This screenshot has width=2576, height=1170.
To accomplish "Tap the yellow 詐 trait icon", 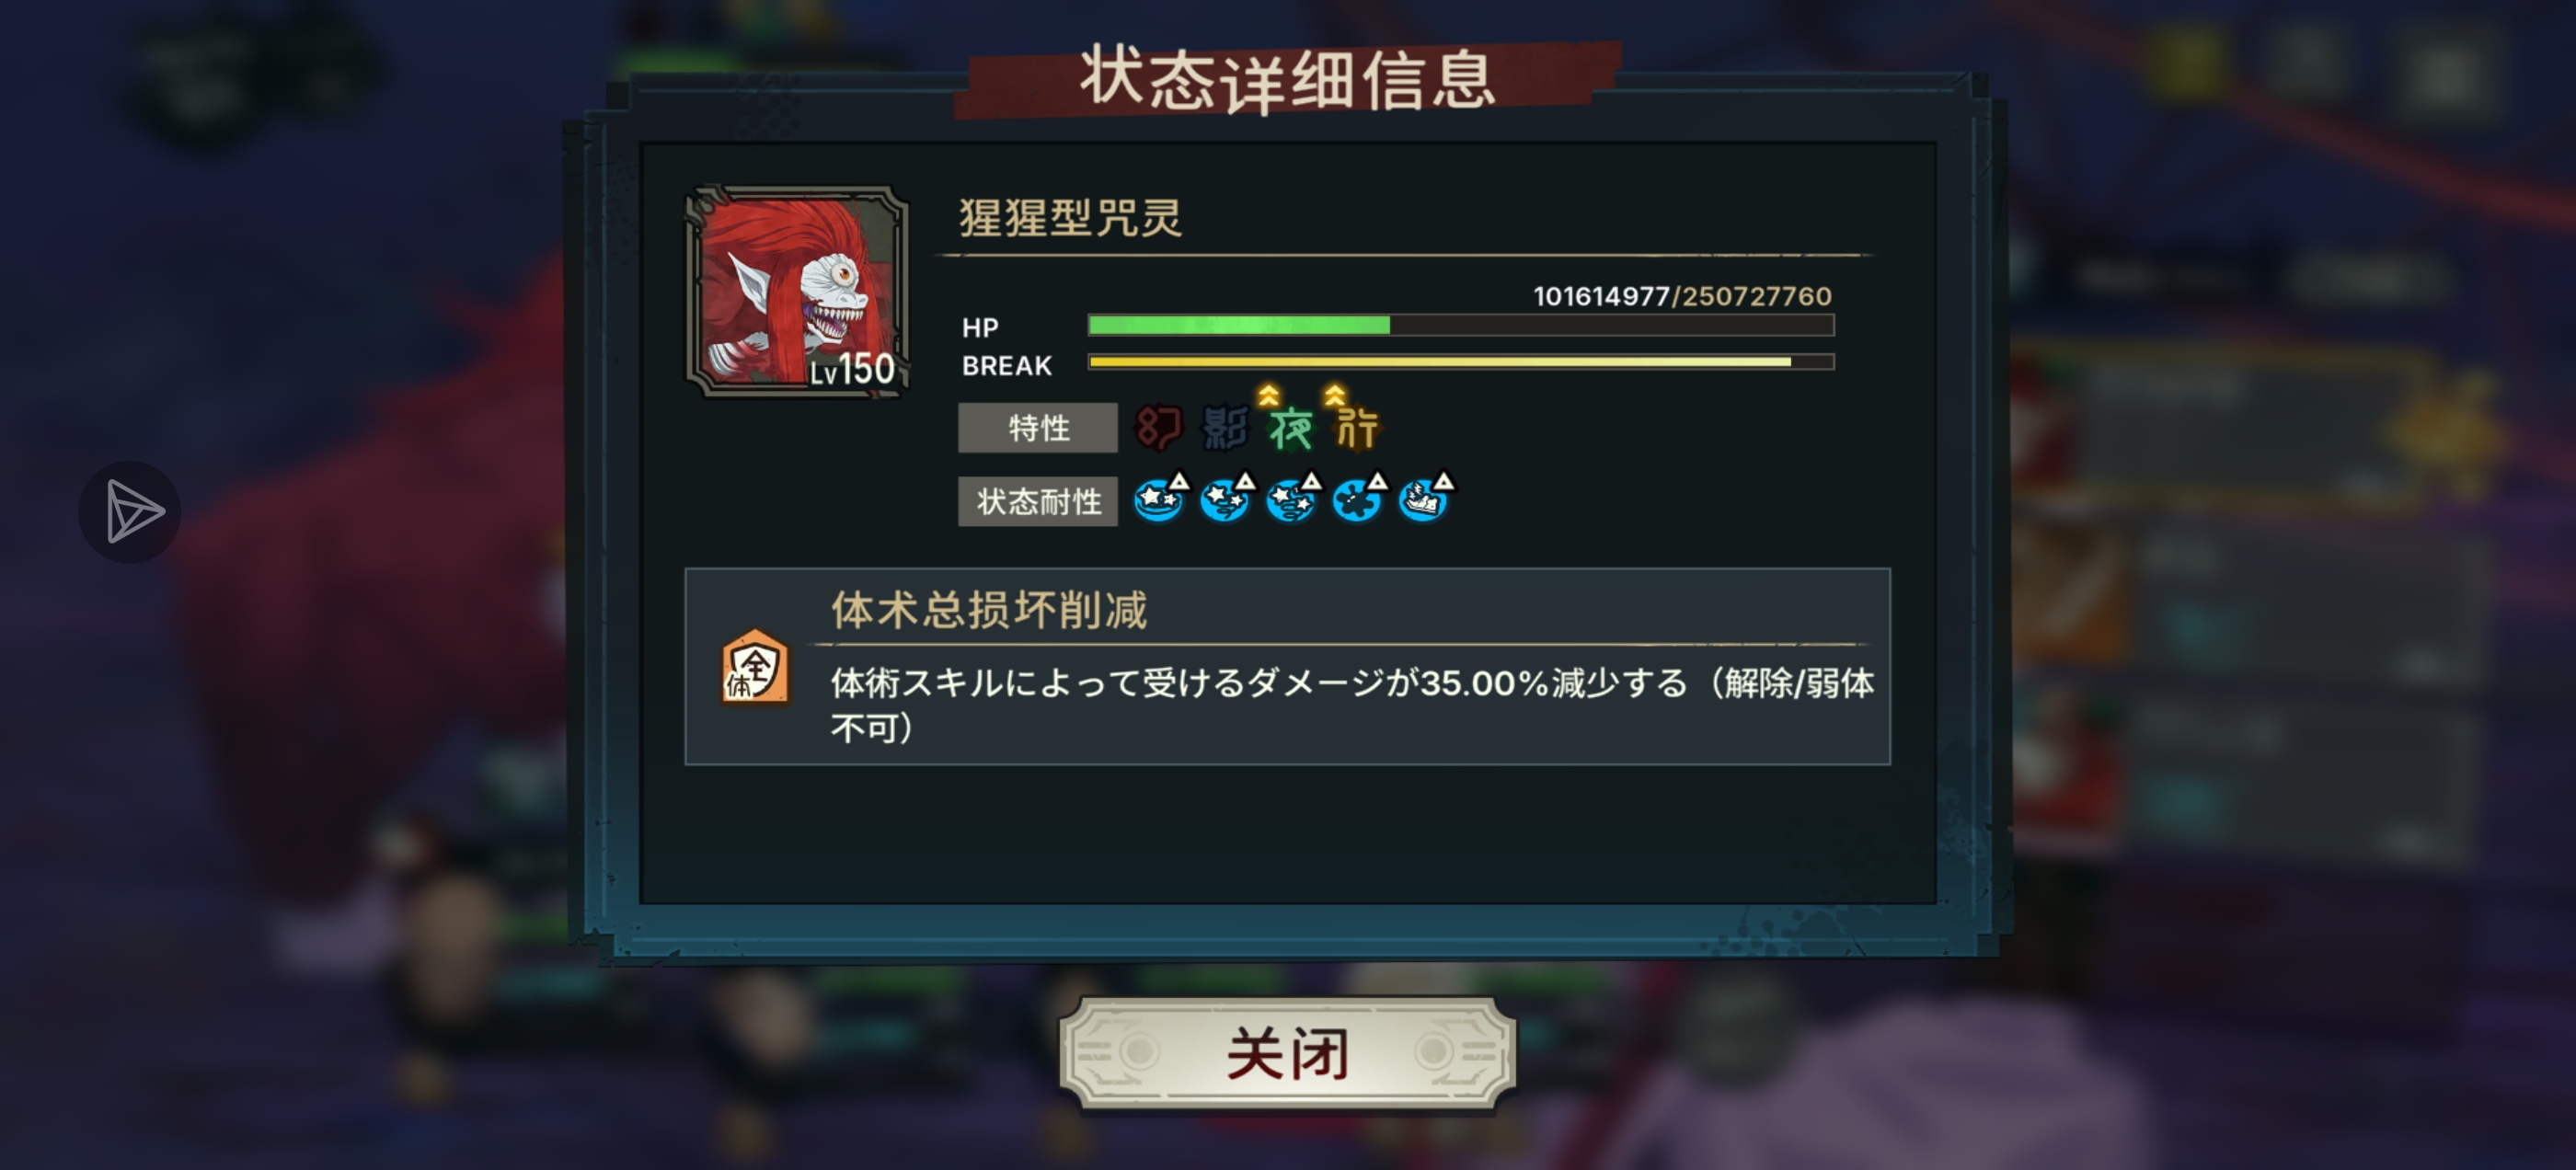I will (1357, 422).
